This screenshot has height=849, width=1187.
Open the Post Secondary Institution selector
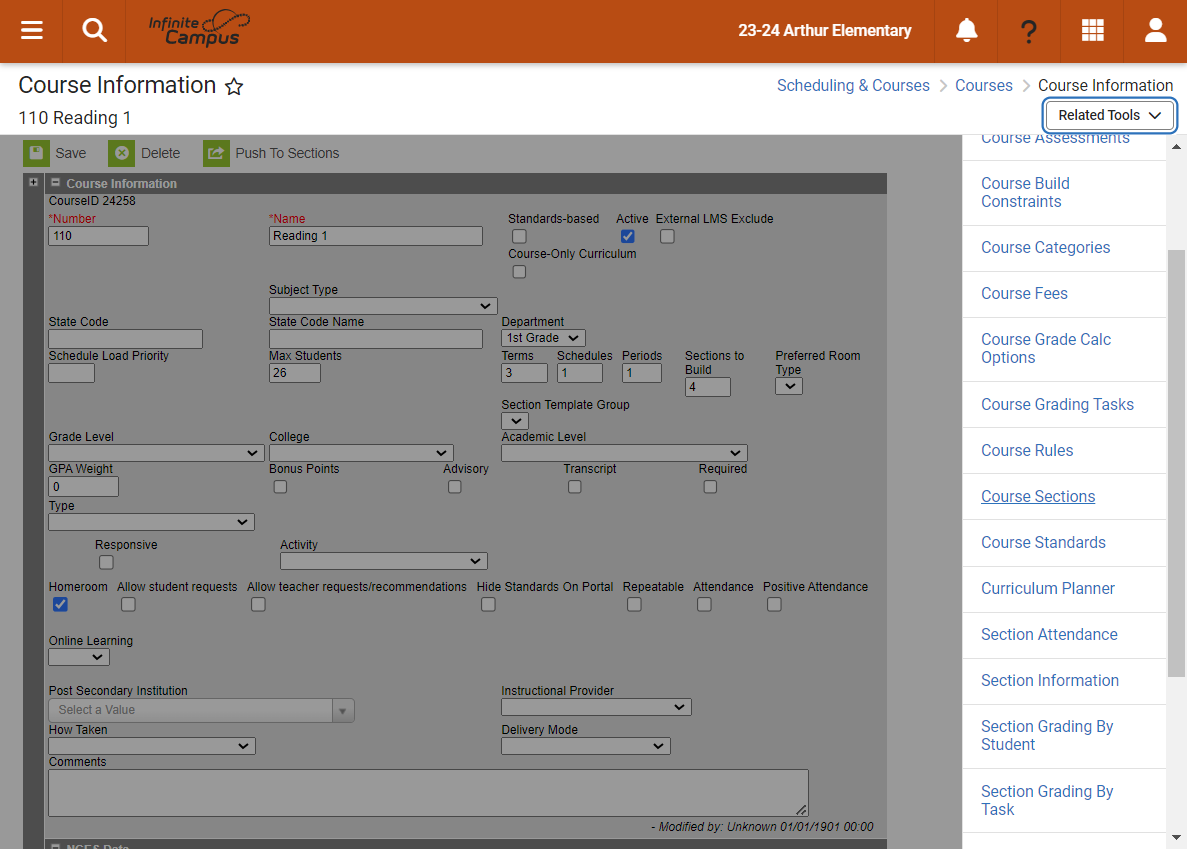tap(201, 710)
